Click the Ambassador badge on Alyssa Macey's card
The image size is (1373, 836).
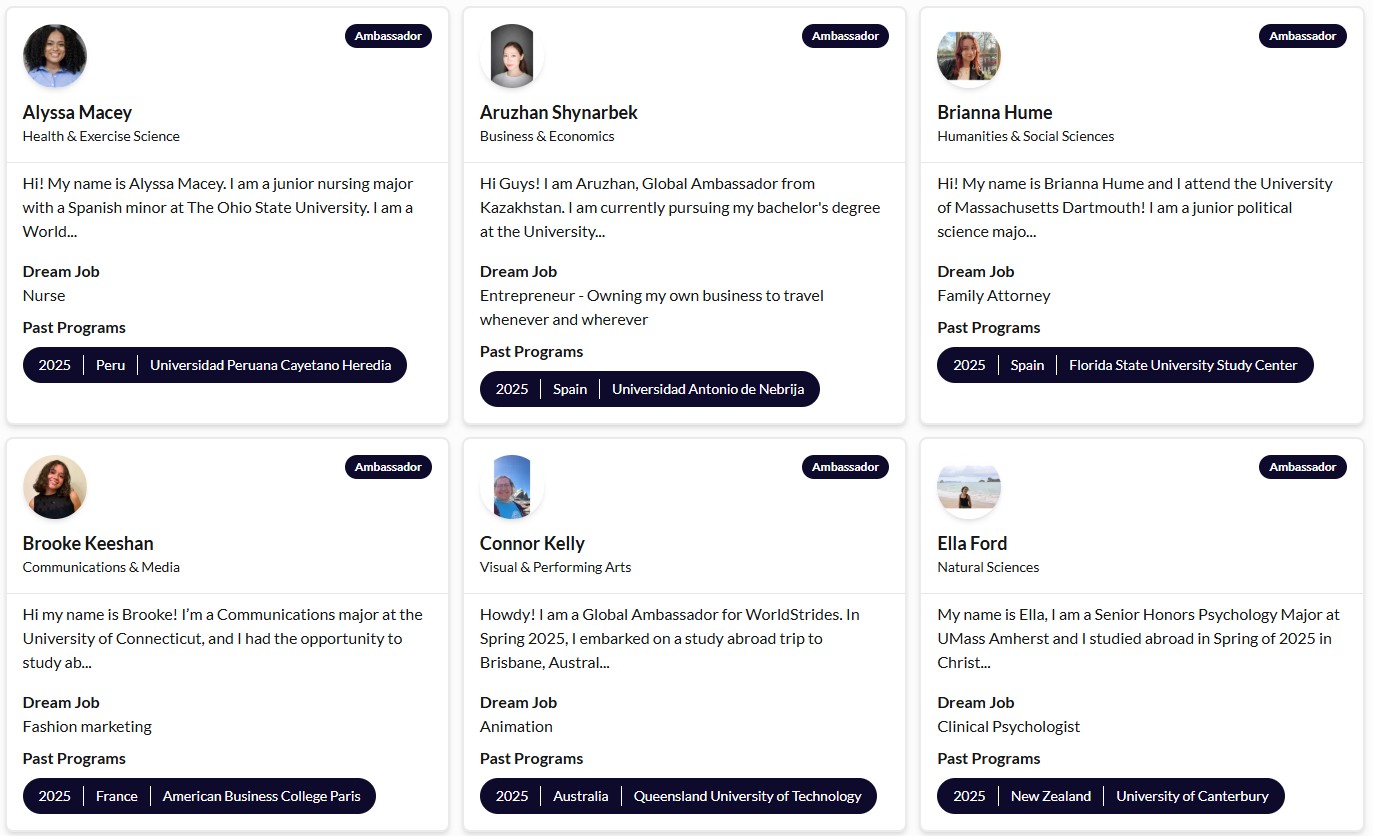388,36
